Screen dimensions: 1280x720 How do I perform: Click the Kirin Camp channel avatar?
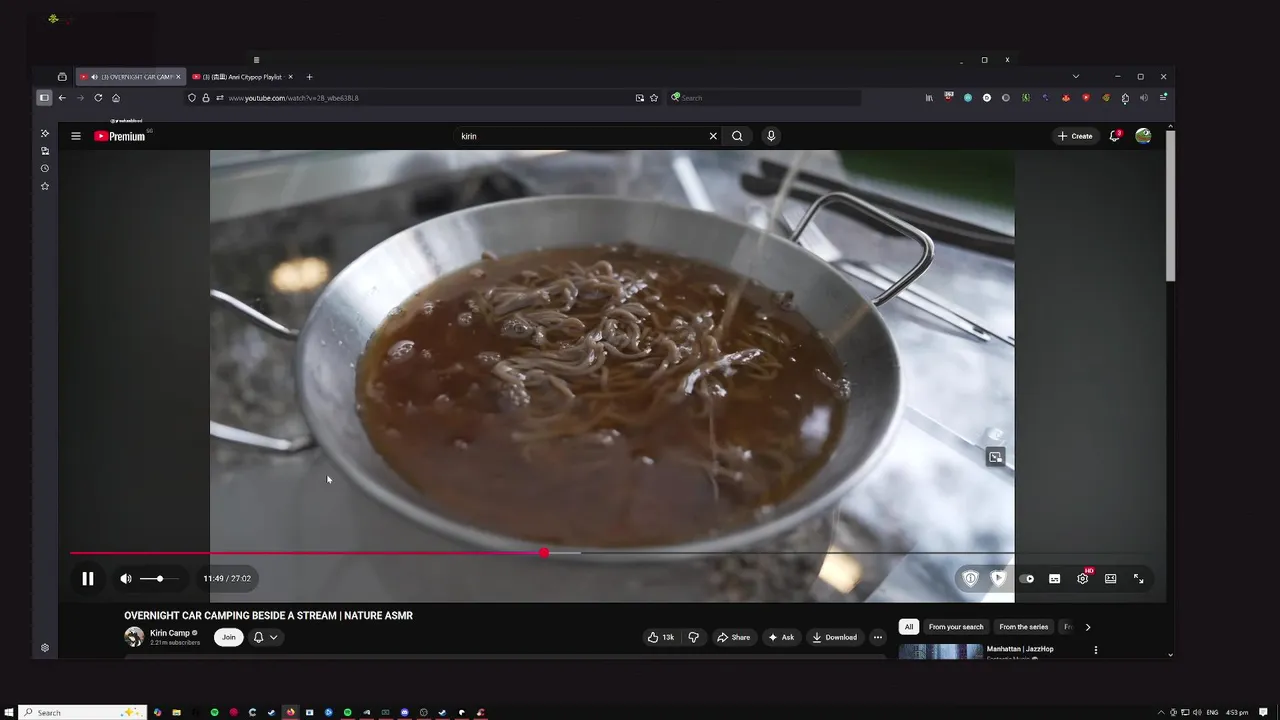pos(134,637)
